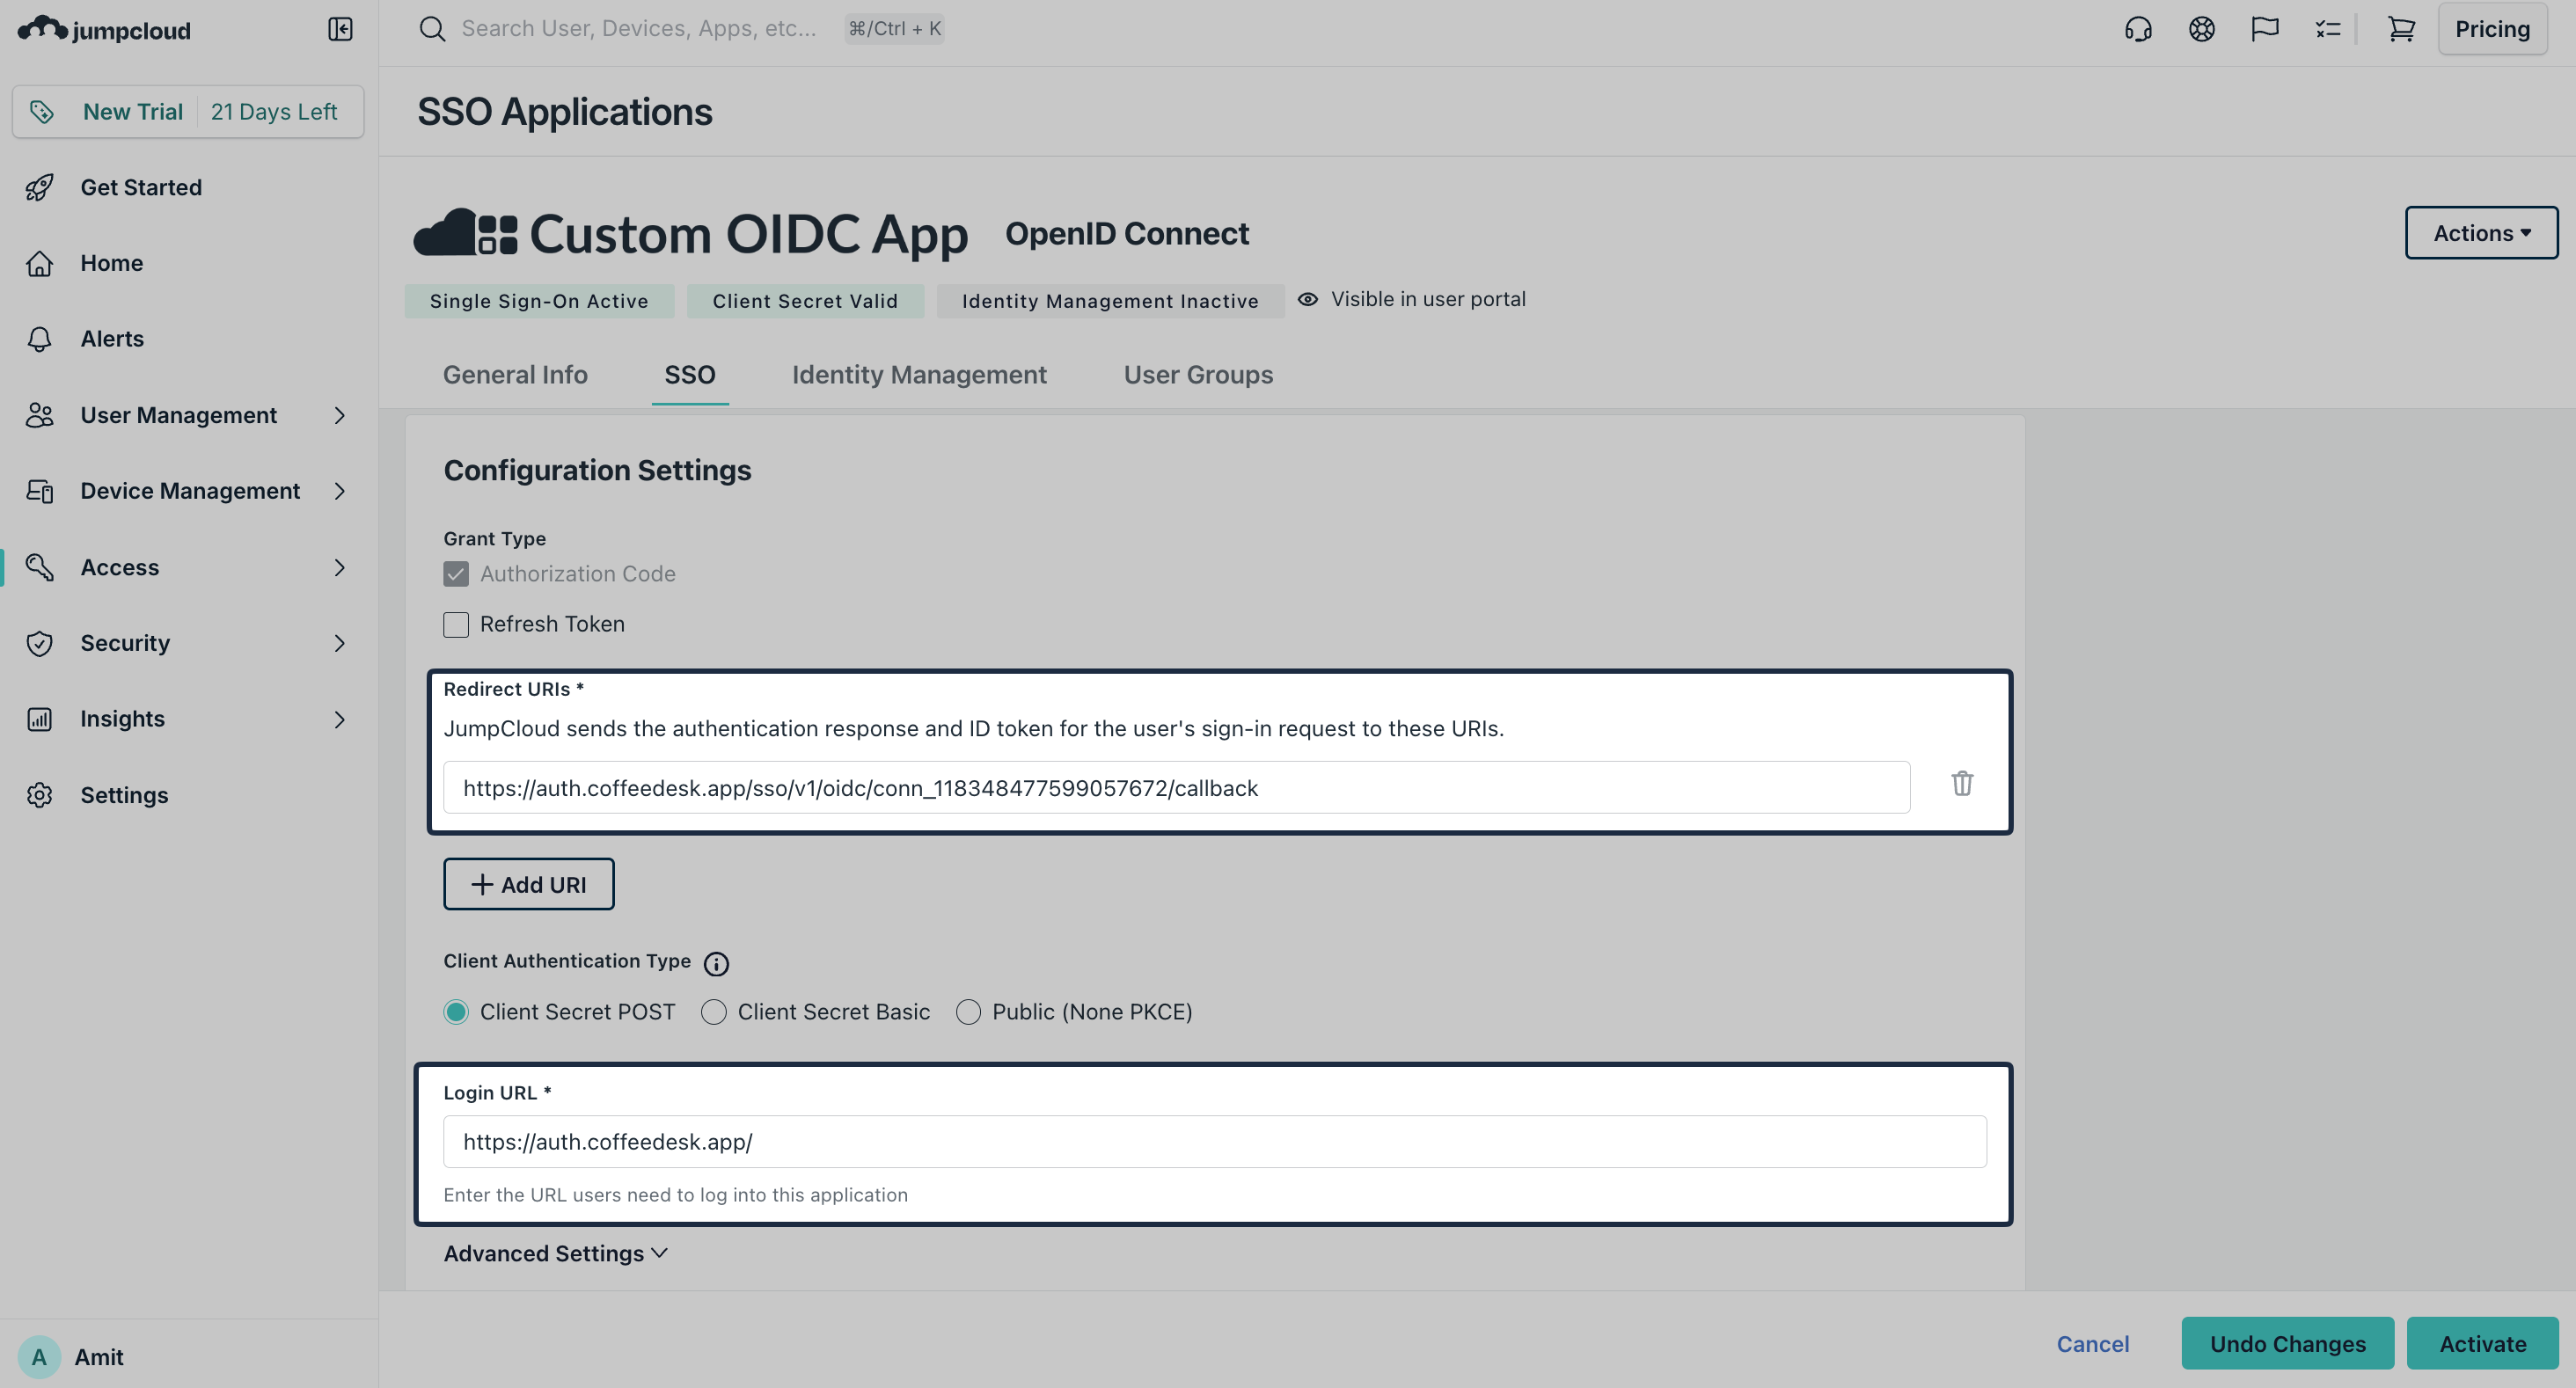Toggle the Refresh Token checkbox
Image resolution: width=2576 pixels, height=1388 pixels.
pos(455,624)
